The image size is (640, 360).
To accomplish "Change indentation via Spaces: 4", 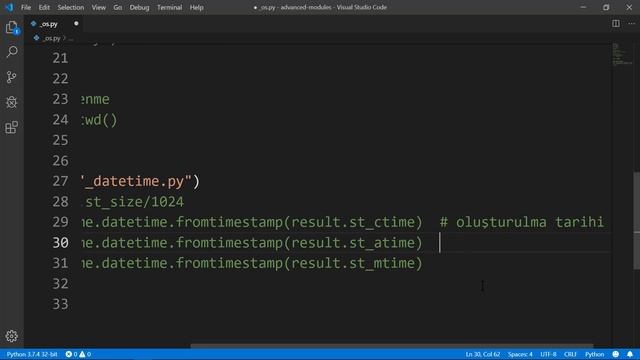I will [x=520, y=354].
